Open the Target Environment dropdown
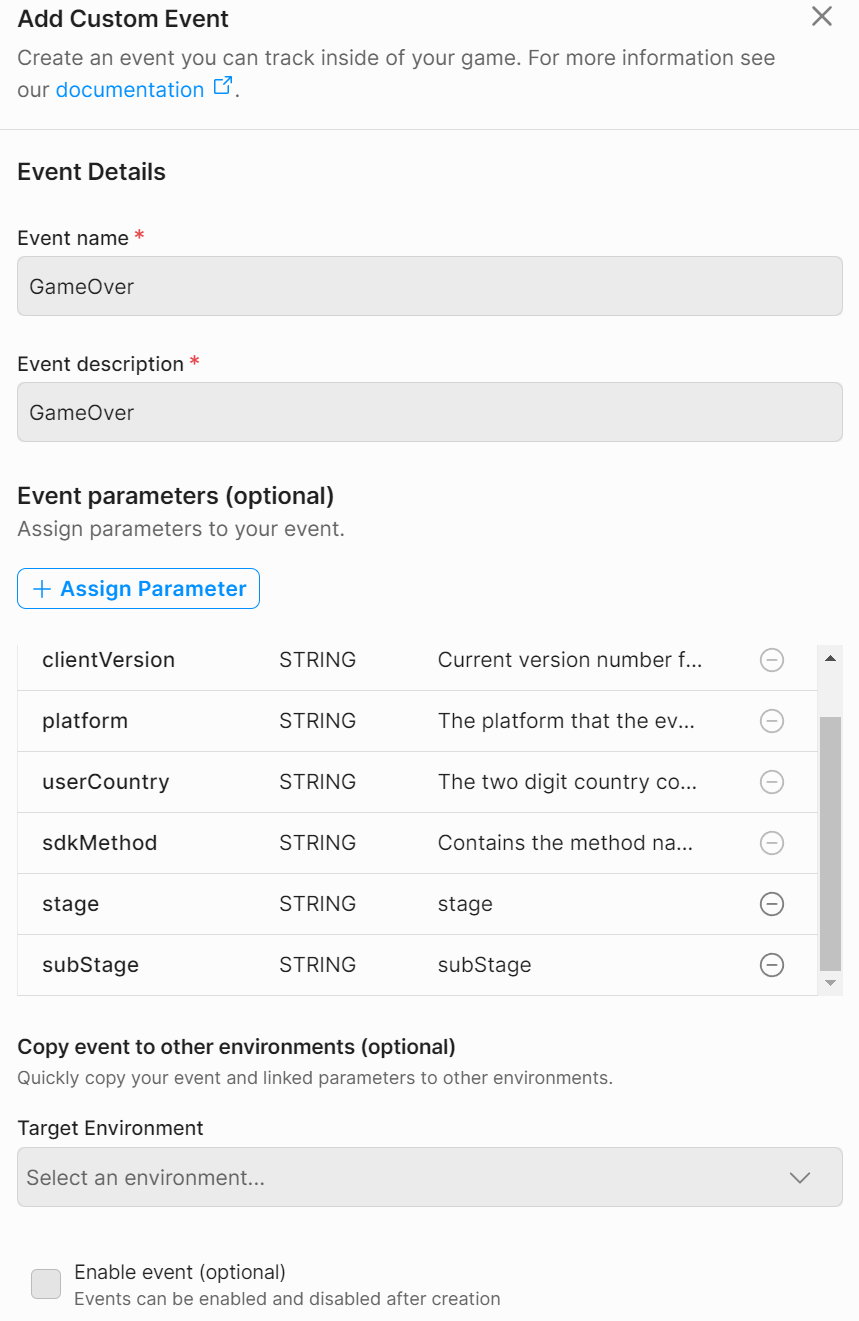The height and width of the screenshot is (1321, 859). click(x=430, y=1177)
